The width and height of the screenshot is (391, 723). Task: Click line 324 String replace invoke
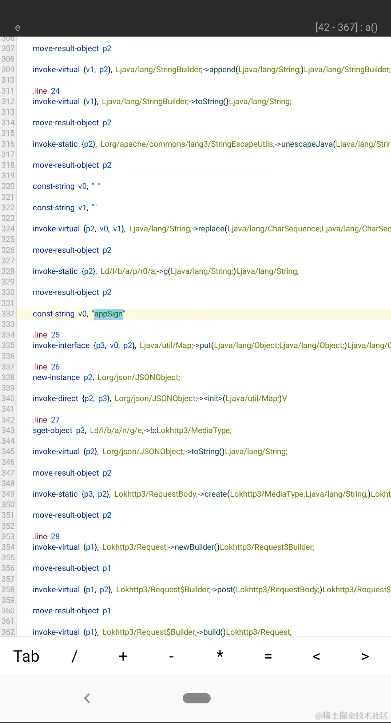point(211,229)
